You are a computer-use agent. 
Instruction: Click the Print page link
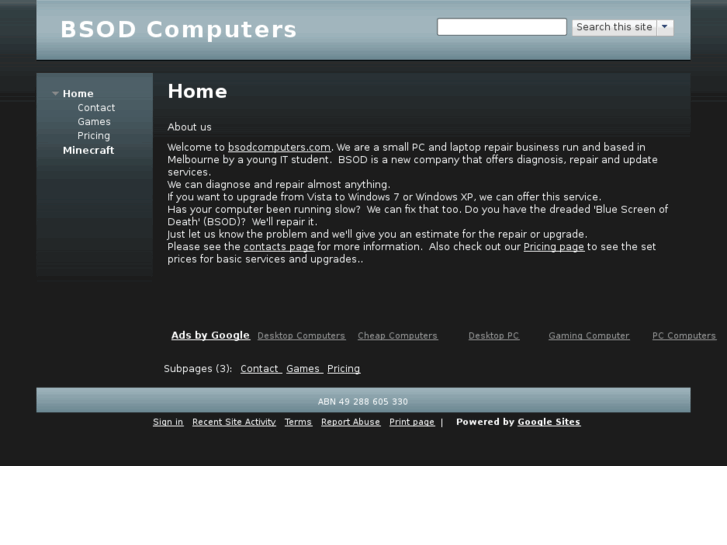click(x=412, y=422)
